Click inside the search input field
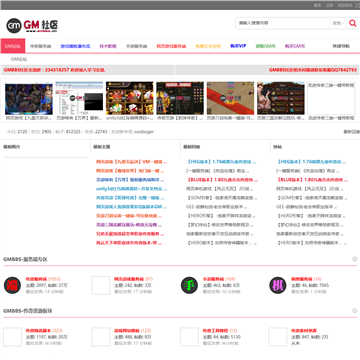 pyautogui.click(x=283, y=23)
